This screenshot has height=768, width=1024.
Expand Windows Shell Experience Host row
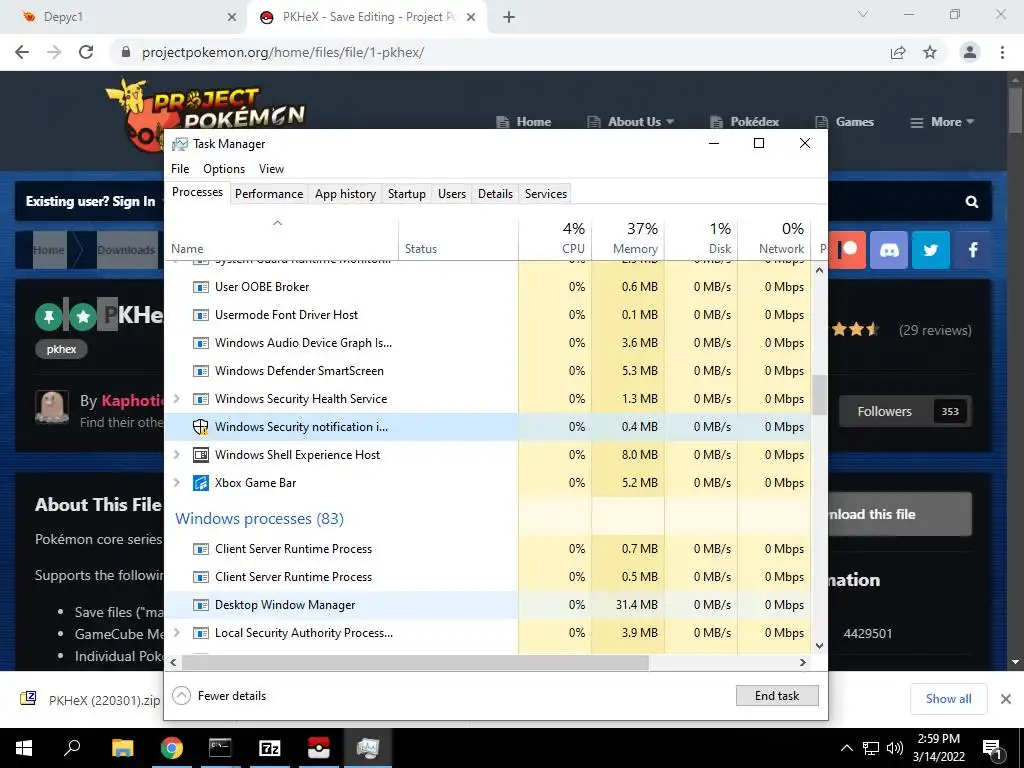tap(176, 455)
